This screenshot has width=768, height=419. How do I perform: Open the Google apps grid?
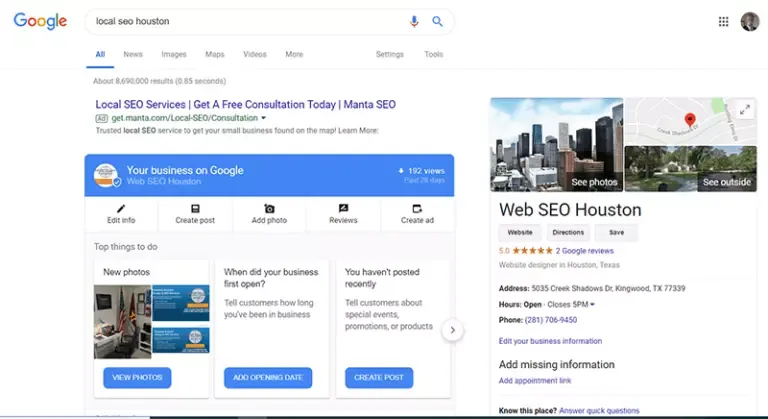point(723,22)
